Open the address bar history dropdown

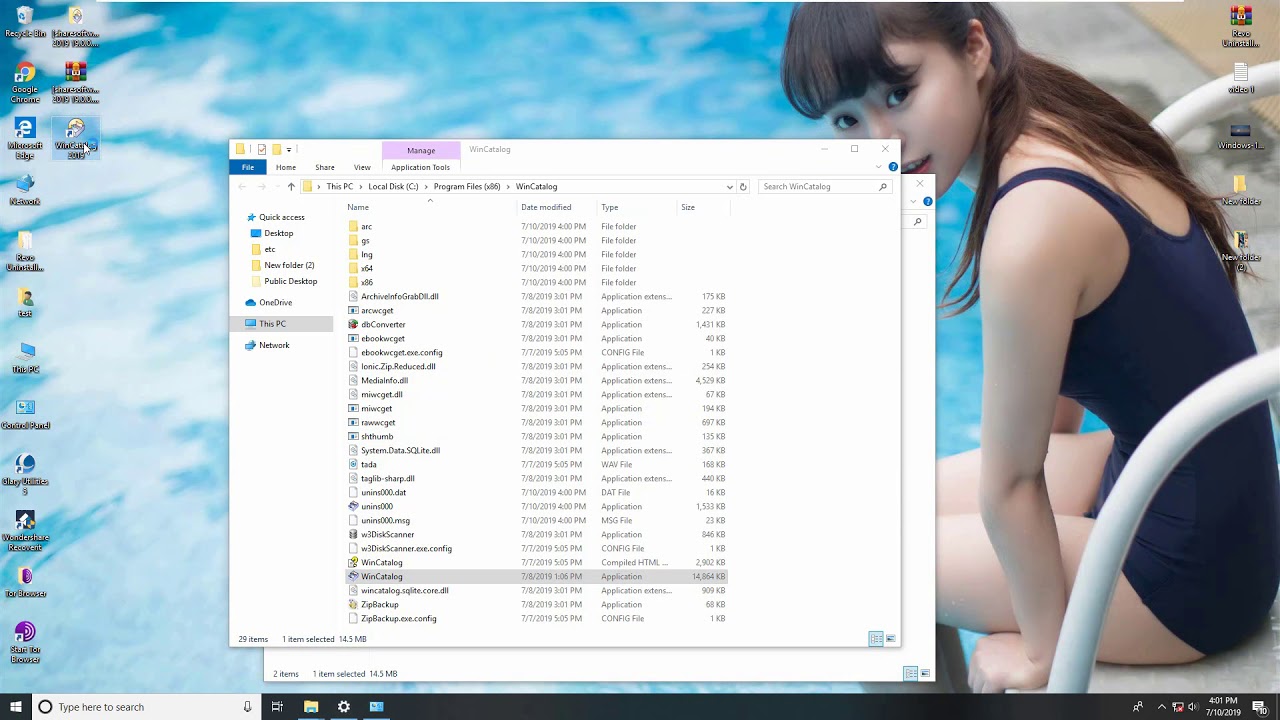pos(729,187)
